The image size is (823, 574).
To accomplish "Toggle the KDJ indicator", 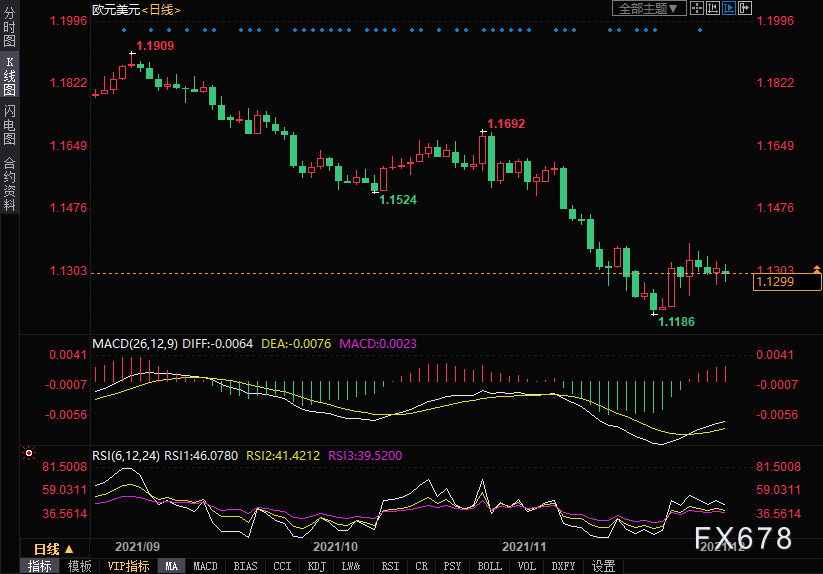I will (x=316, y=566).
